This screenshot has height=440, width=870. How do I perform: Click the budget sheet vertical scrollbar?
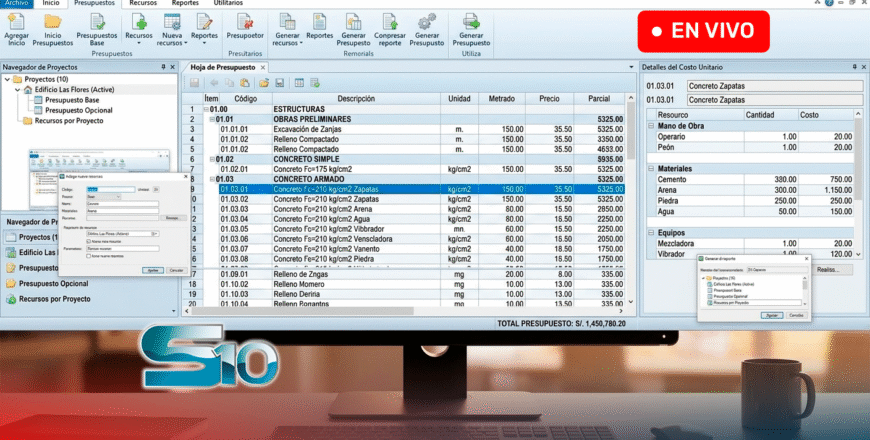(x=631, y=200)
